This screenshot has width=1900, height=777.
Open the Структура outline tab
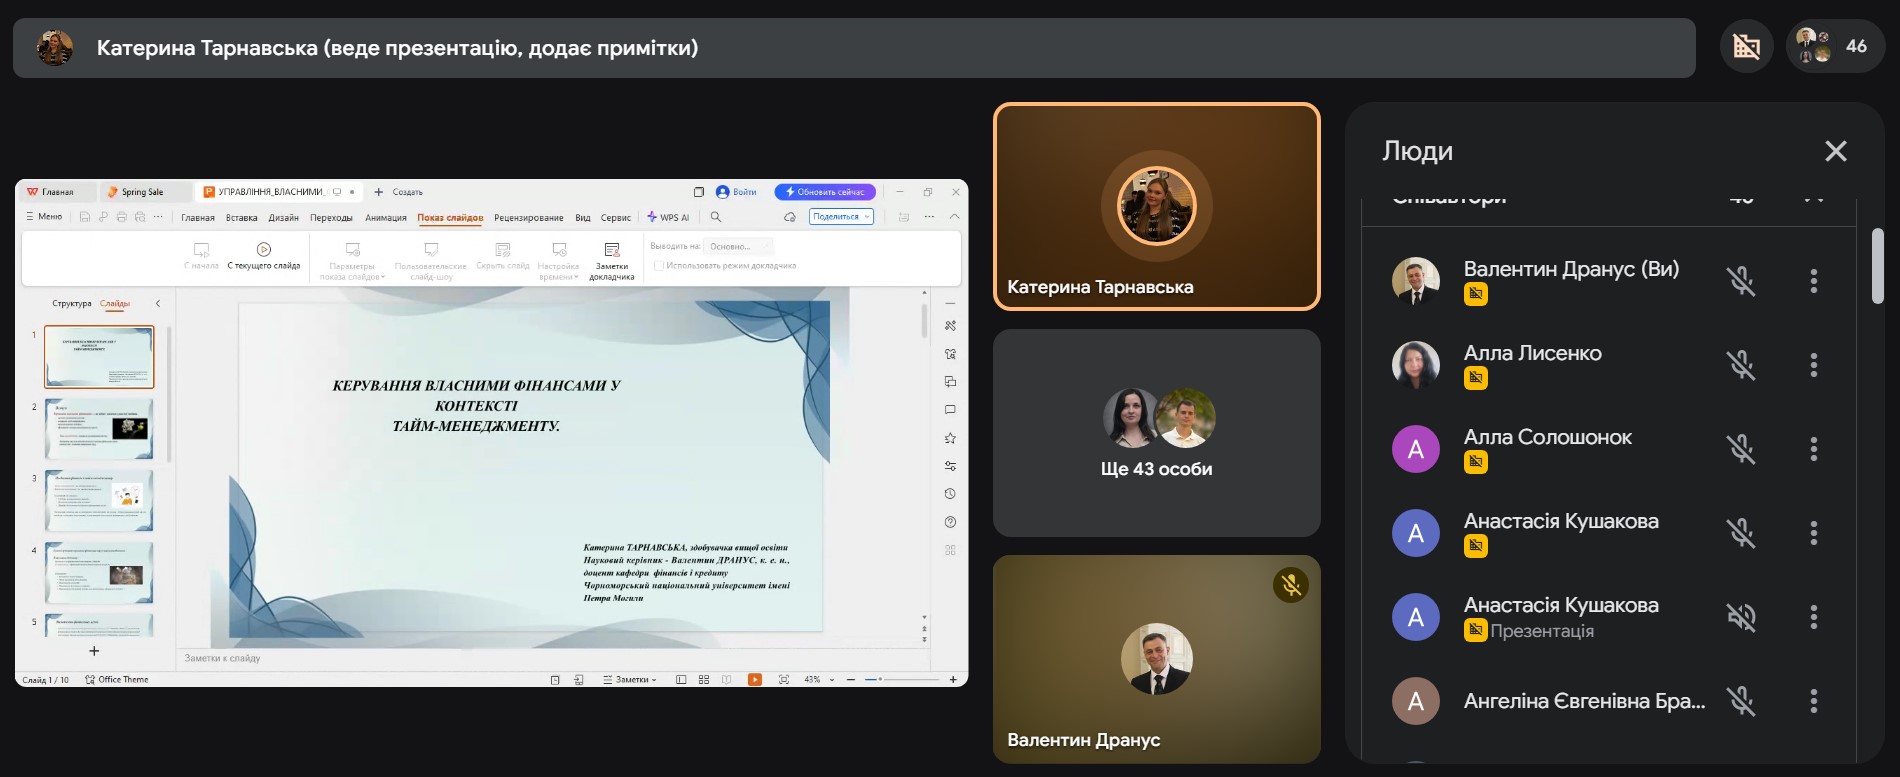tap(71, 303)
